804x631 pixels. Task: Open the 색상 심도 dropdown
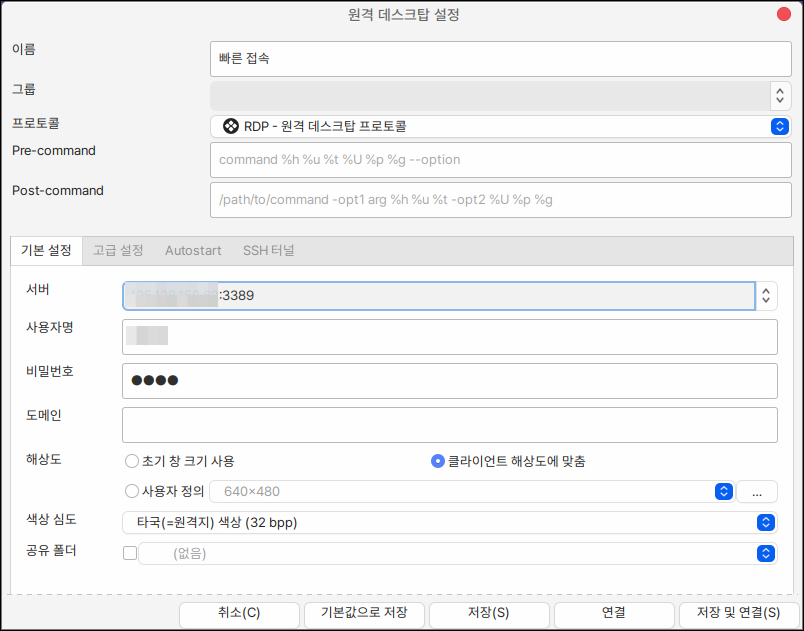pyautogui.click(x=765, y=522)
